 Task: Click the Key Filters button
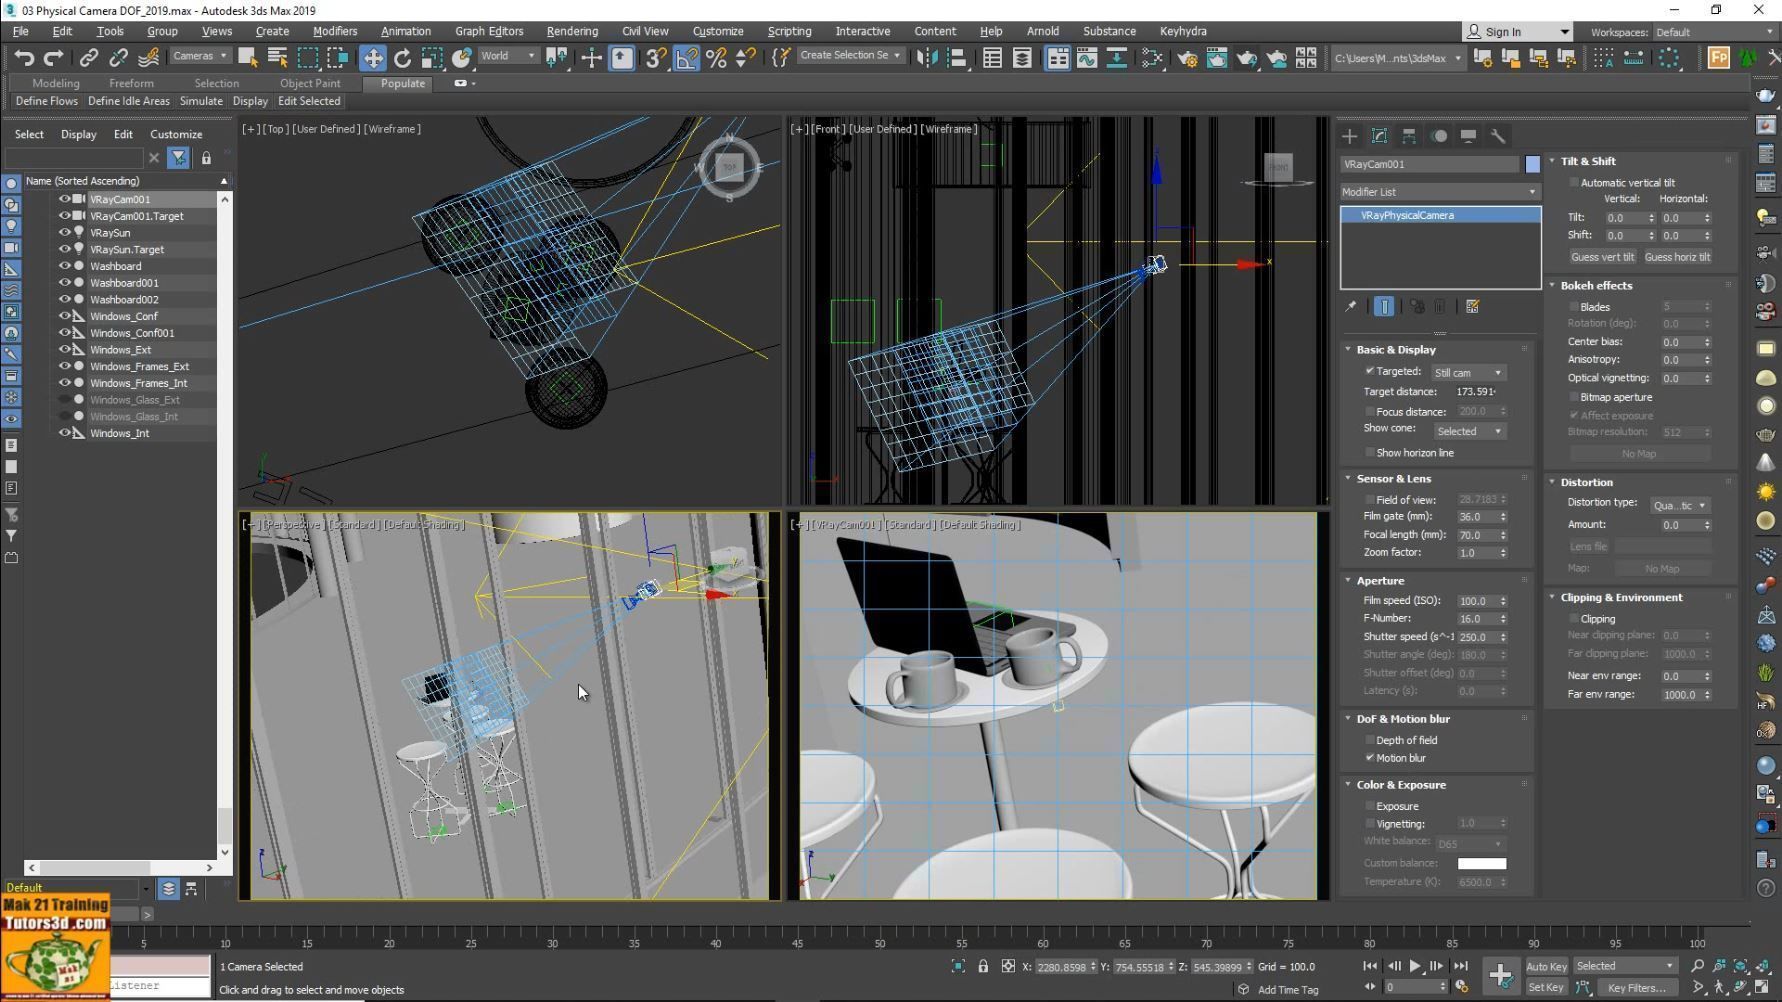(x=1637, y=988)
